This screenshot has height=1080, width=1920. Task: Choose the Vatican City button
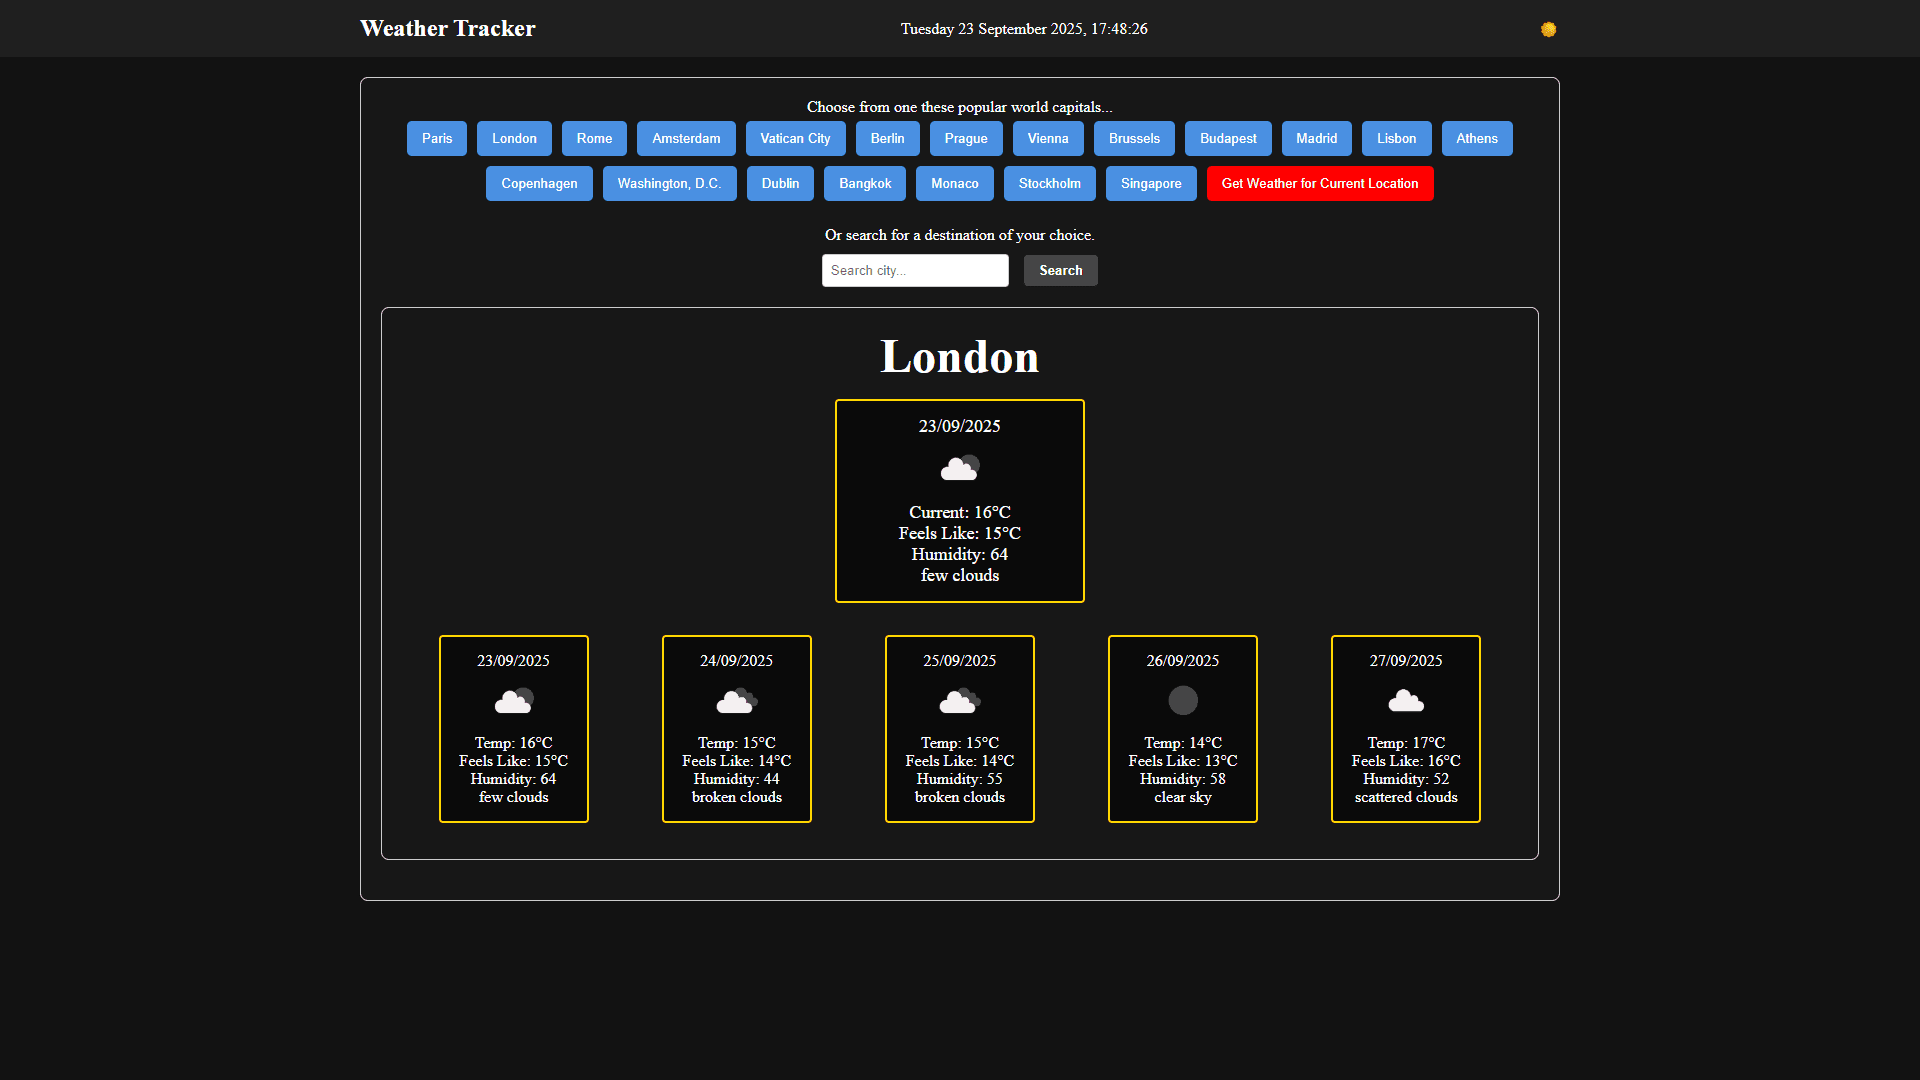[x=795, y=139]
